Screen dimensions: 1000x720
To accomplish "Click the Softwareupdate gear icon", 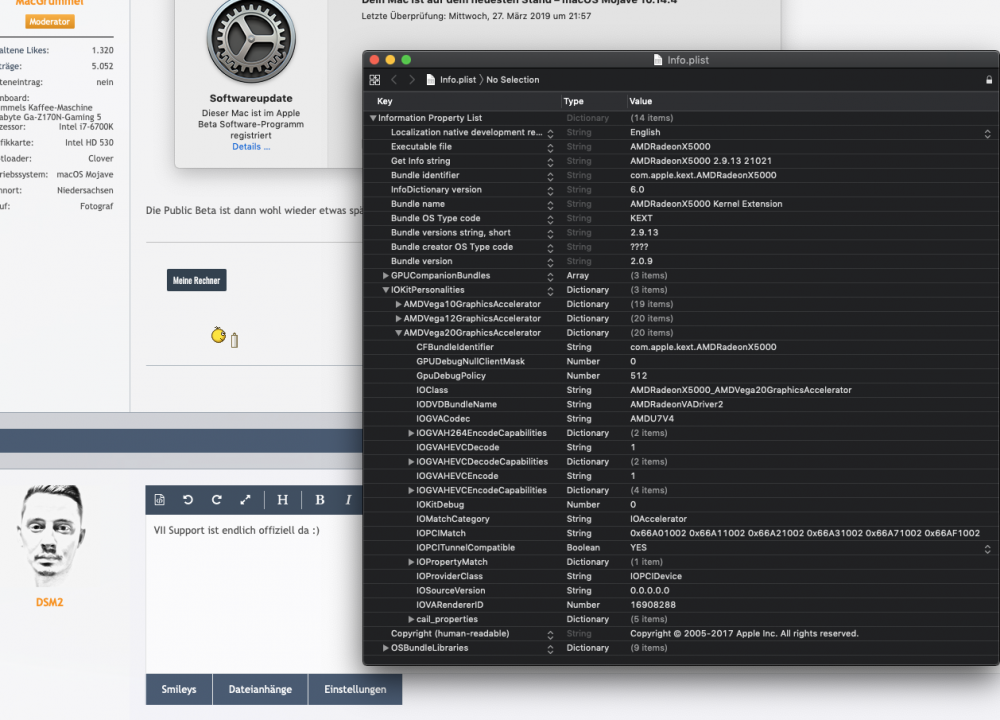I will tap(251, 41).
